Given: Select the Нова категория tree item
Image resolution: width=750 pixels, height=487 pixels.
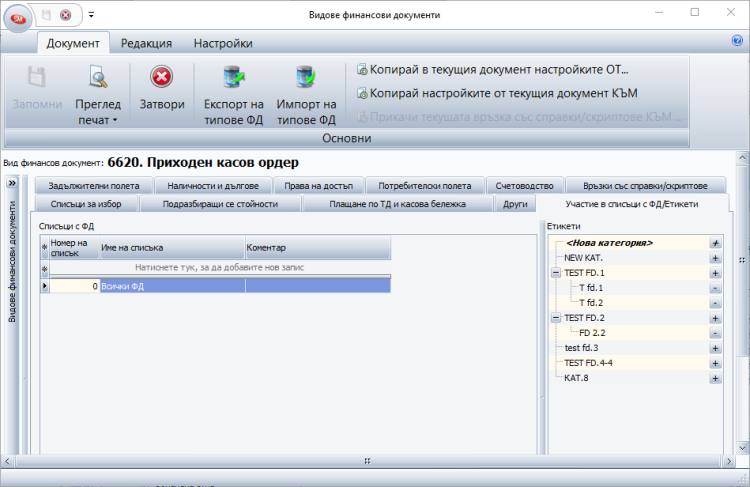Looking at the screenshot, I should [x=609, y=243].
